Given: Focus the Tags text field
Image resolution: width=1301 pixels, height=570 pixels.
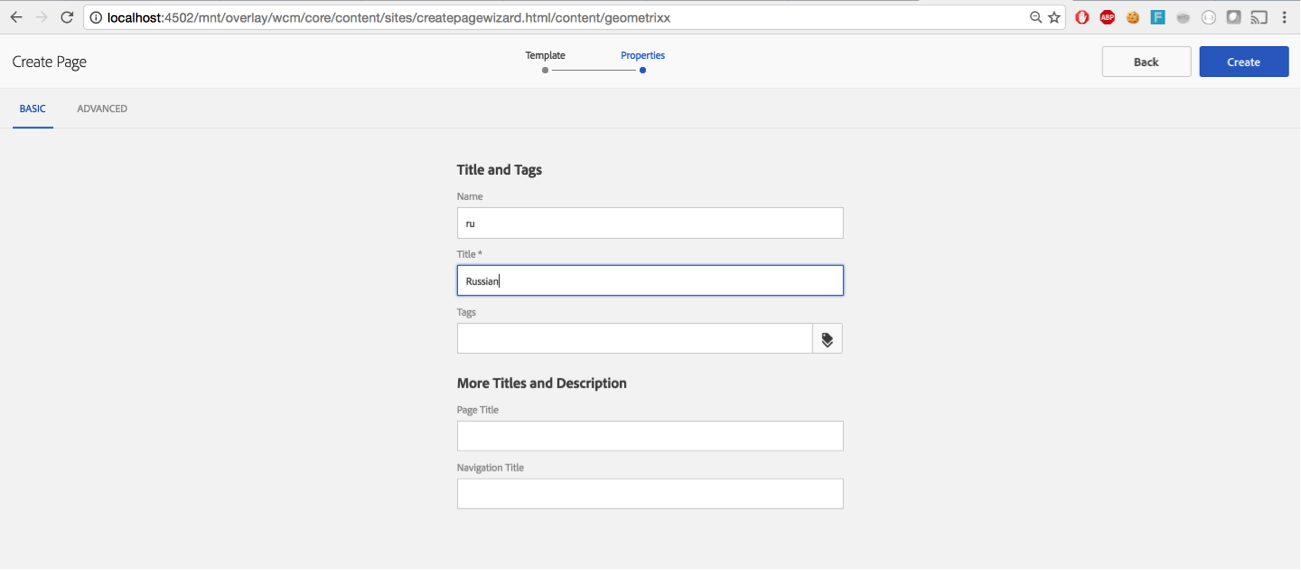Looking at the screenshot, I should [x=634, y=339].
